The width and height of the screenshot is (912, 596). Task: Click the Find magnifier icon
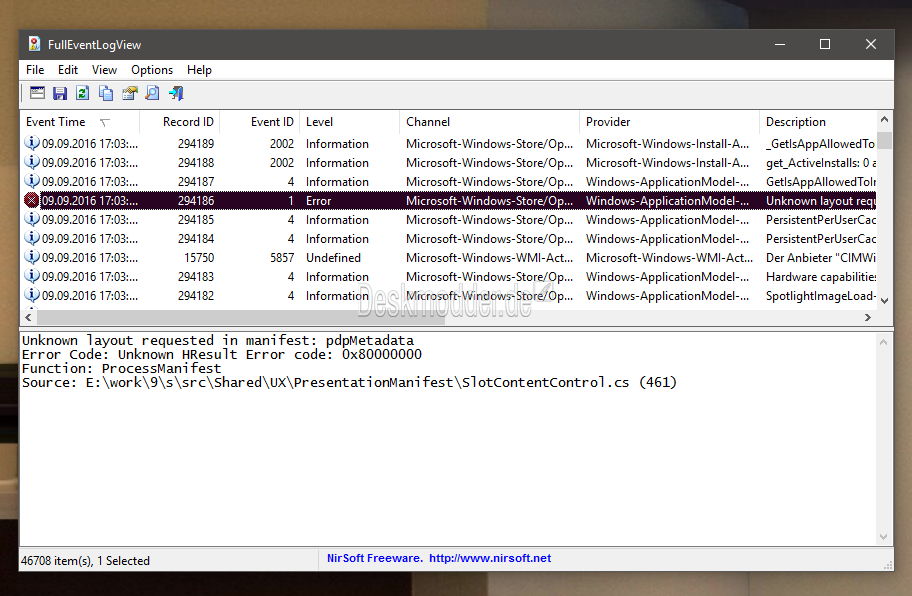tap(152, 93)
